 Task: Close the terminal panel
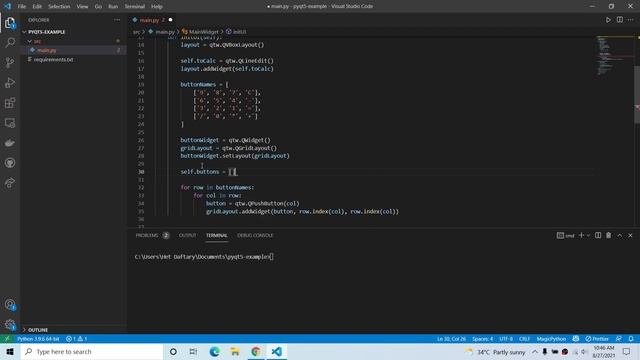[x=630, y=236]
